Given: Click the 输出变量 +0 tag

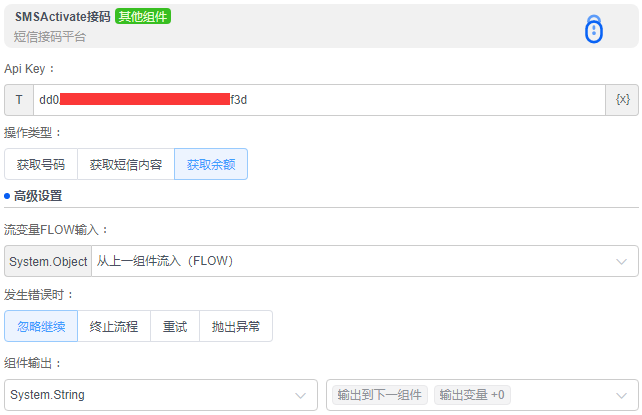Looking at the screenshot, I should pyautogui.click(x=473, y=395).
